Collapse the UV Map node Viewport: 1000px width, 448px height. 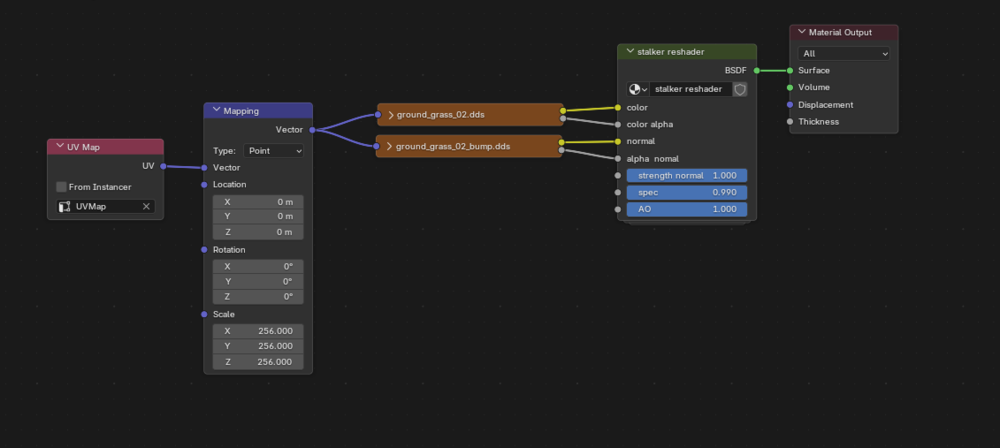[x=60, y=147]
